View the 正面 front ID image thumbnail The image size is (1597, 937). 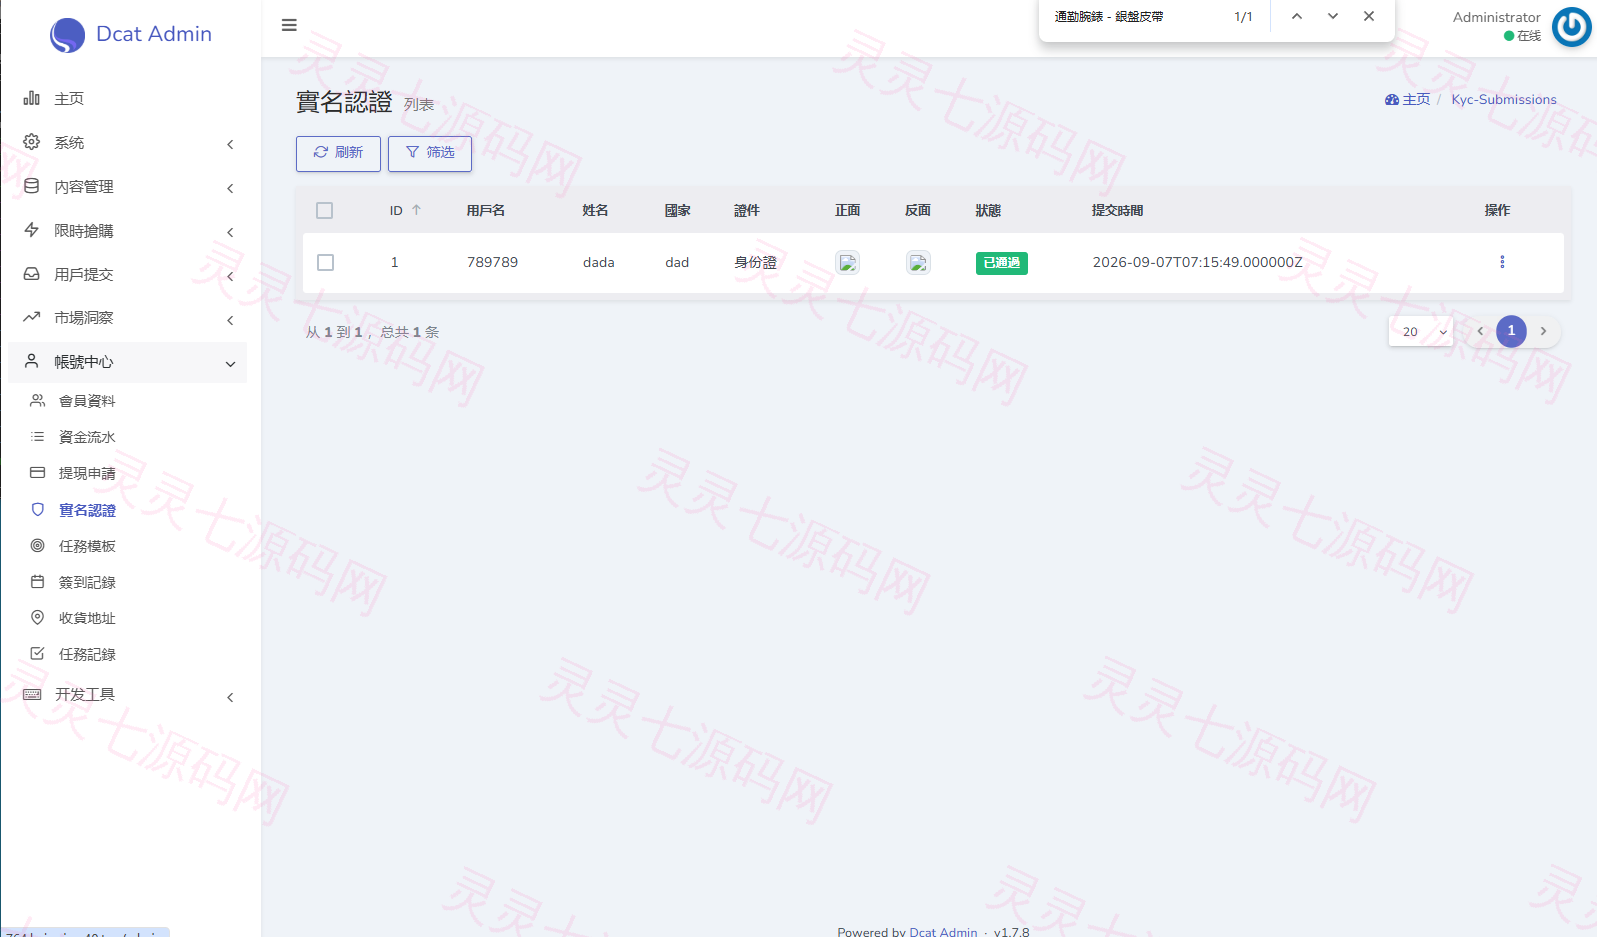848,262
